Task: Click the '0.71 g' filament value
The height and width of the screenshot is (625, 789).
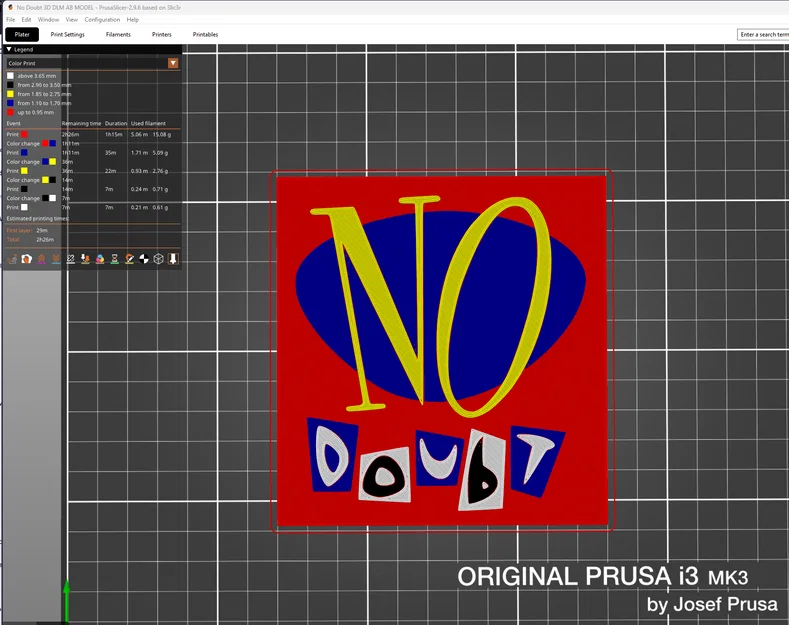Action: [x=161, y=189]
